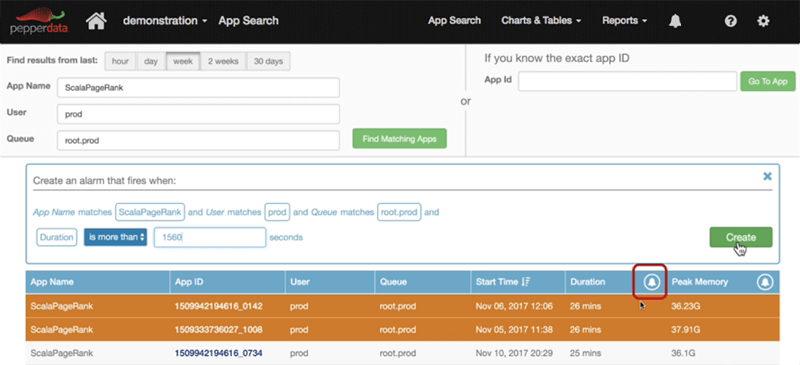
Task: Sort by the Duration column header
Action: 588,282
